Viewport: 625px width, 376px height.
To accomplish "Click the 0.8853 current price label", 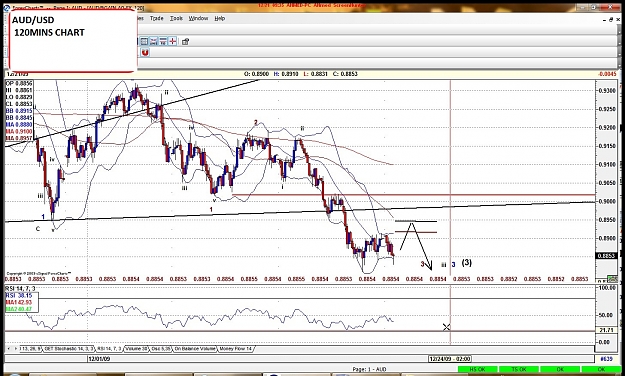I will 606,256.
